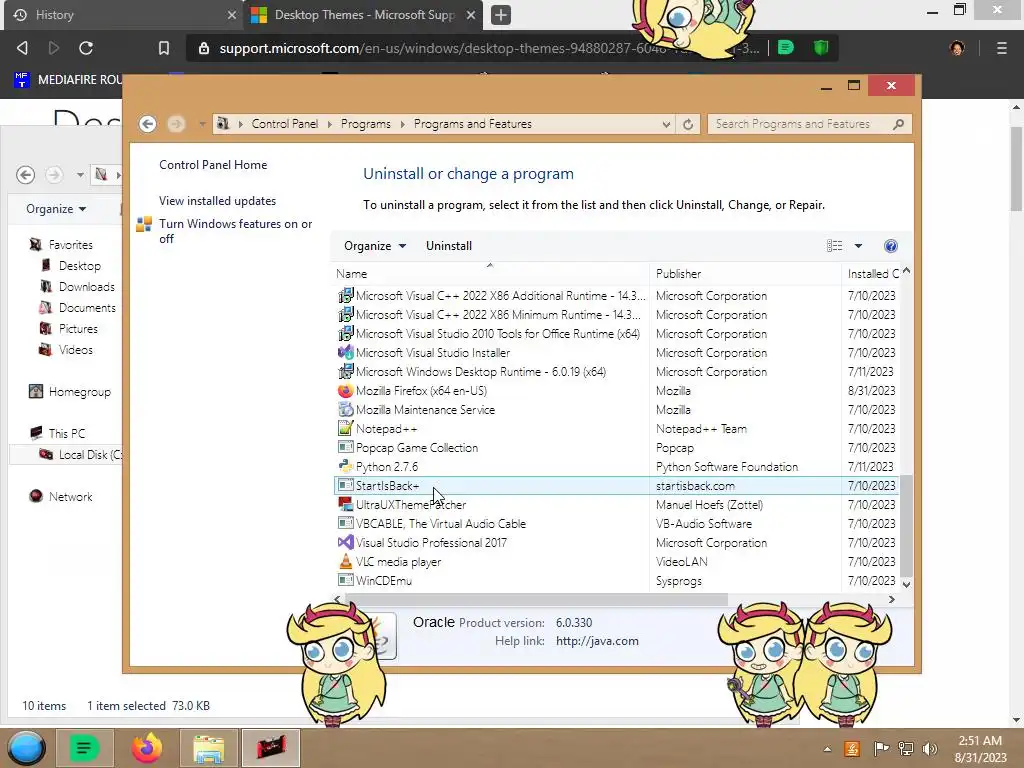The height and width of the screenshot is (768, 1024).
Task: Open recent locations dropdown arrow
Action: (x=202, y=124)
